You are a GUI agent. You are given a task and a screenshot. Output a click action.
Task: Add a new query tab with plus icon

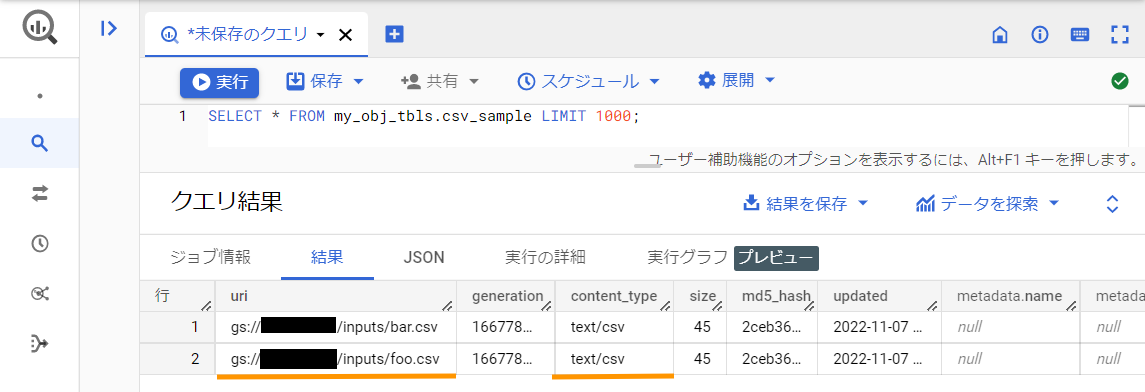point(394,34)
